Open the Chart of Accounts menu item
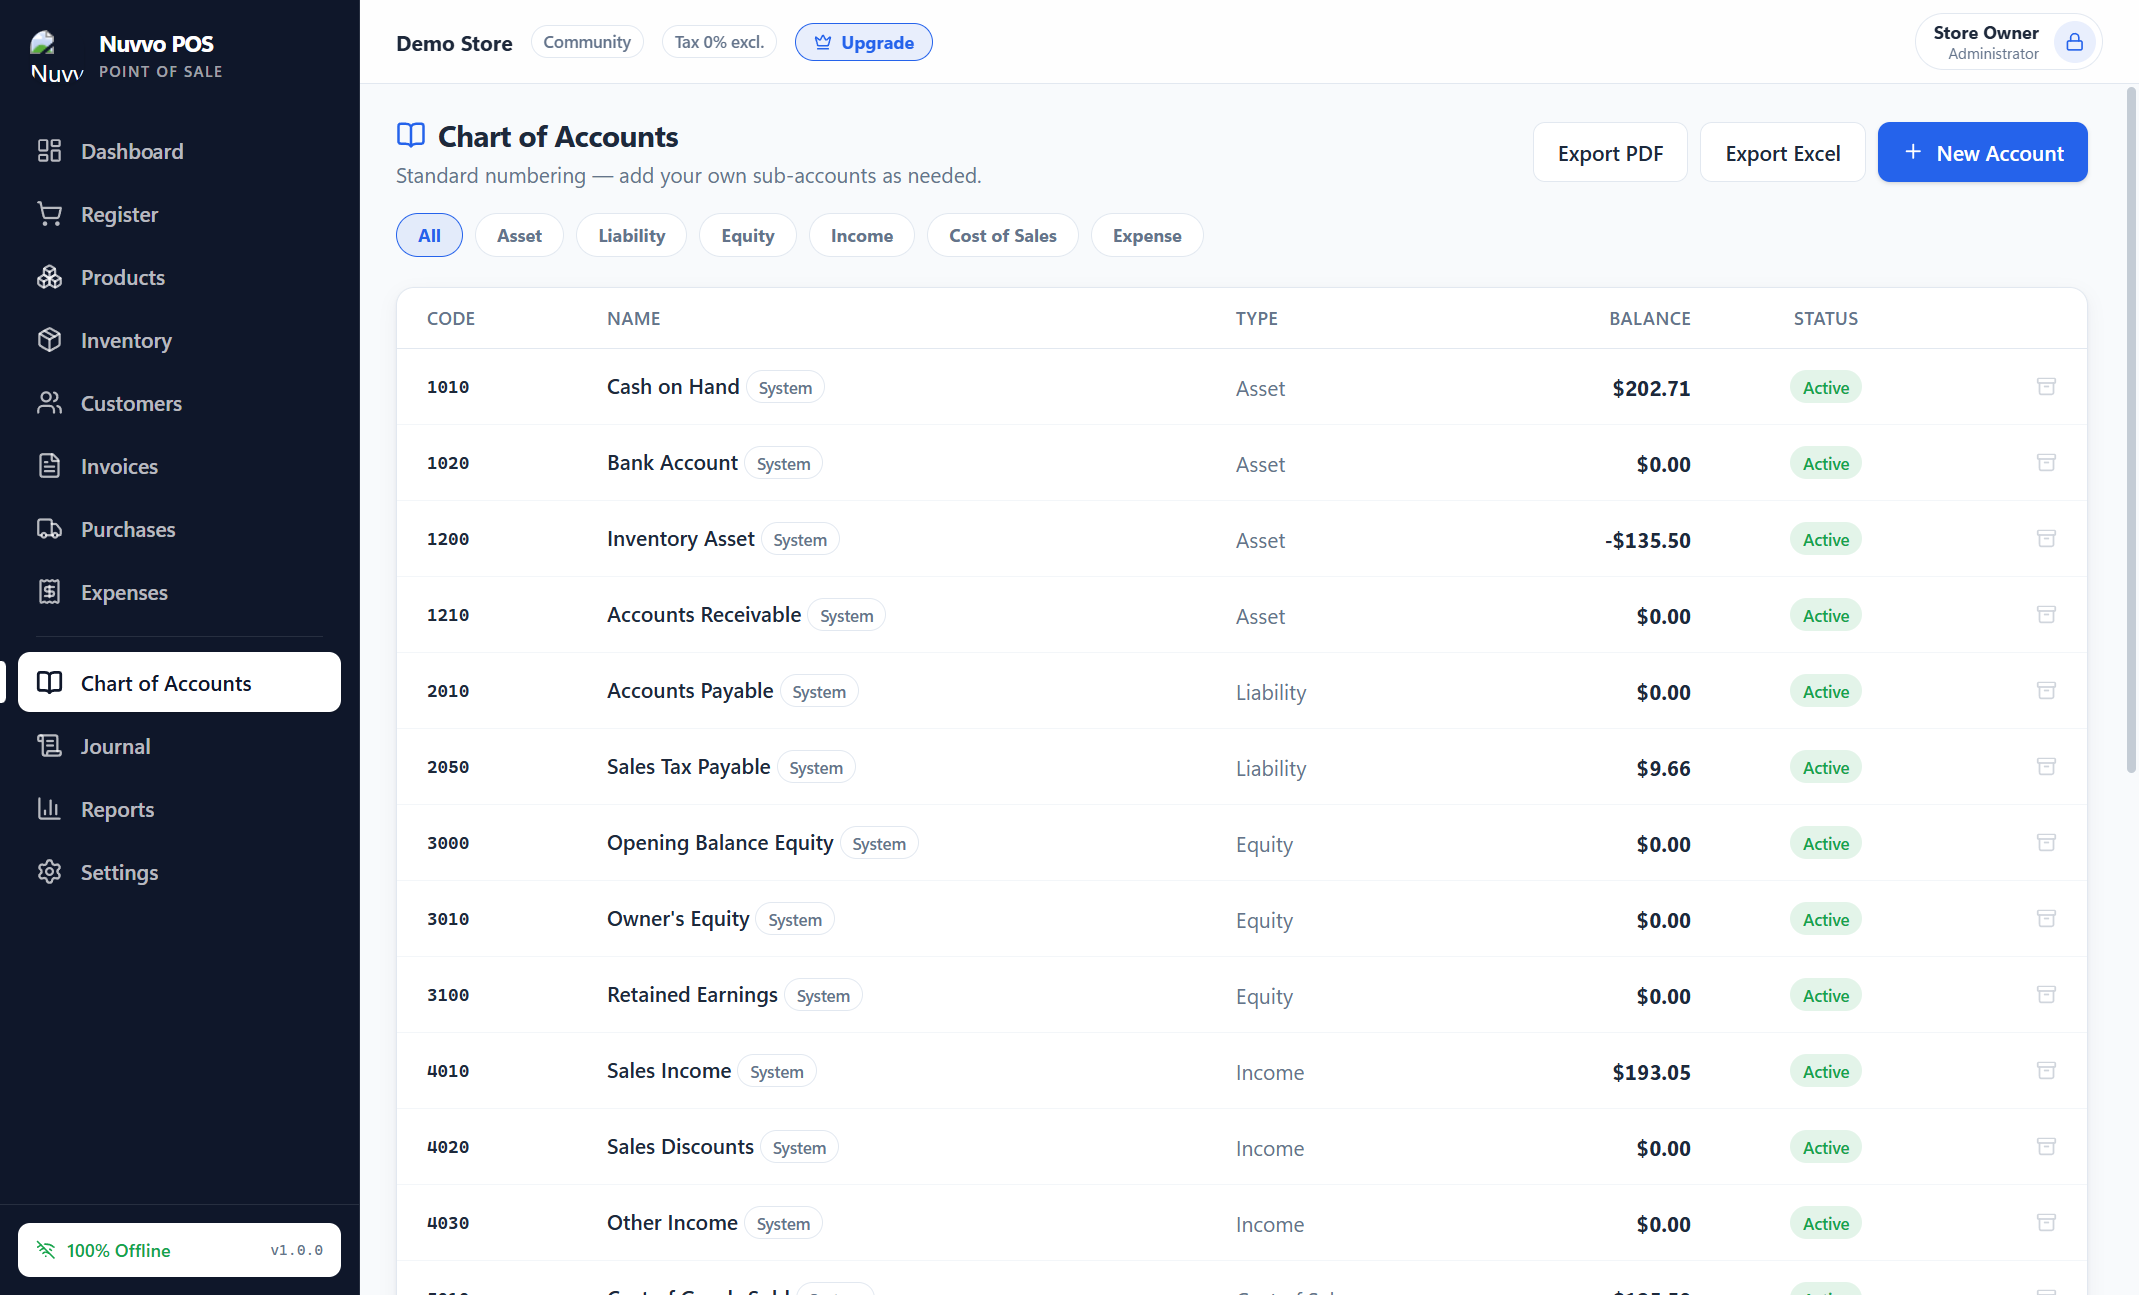This screenshot has width=2139, height=1295. coord(179,683)
